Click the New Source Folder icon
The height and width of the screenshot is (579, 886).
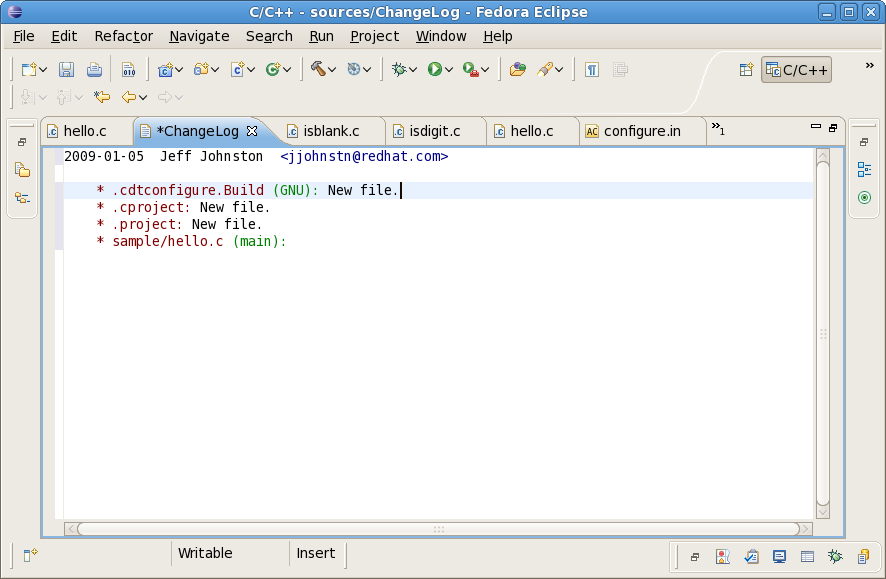201,69
